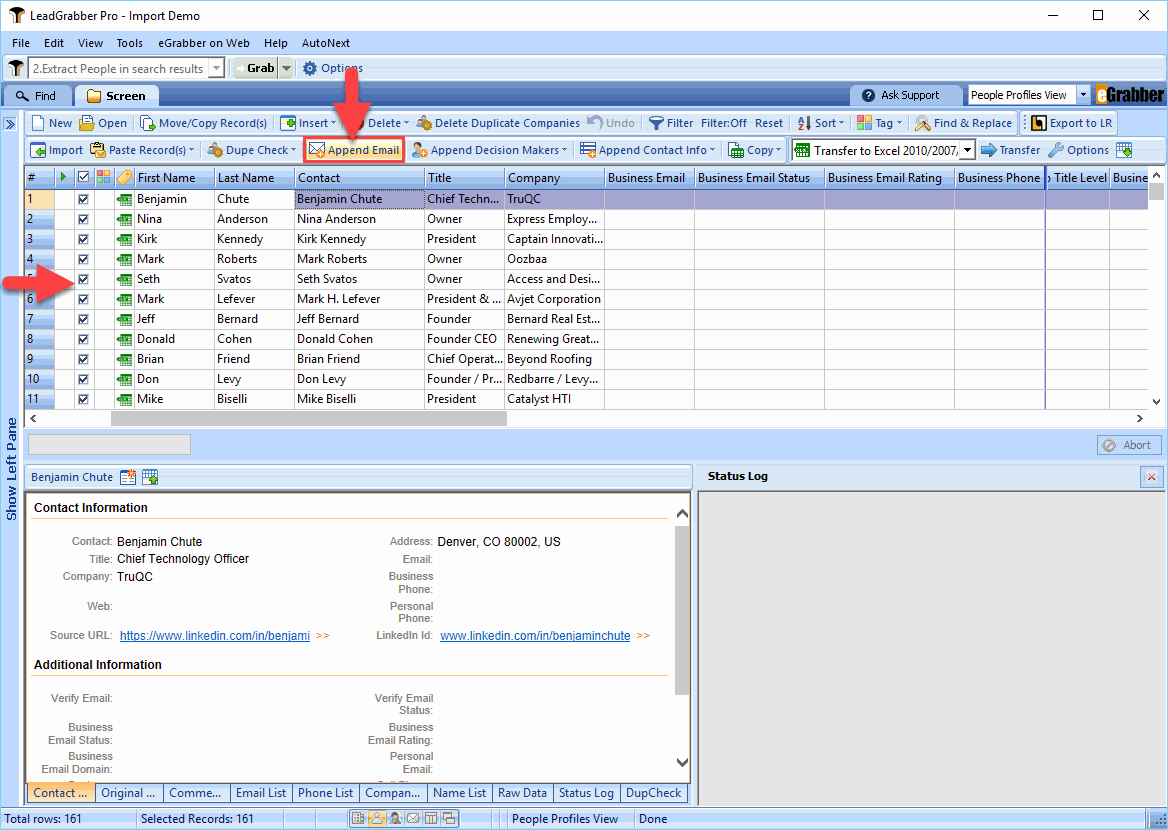Click the cascading windows icon in status bar
This screenshot has height=830, width=1168.
449,818
